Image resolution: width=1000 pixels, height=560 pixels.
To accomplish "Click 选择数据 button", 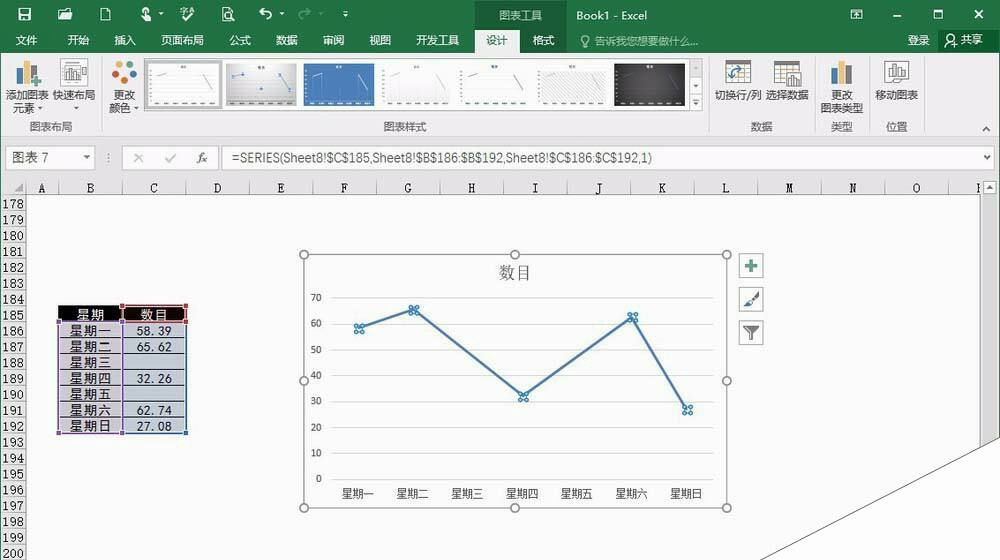I will point(787,80).
